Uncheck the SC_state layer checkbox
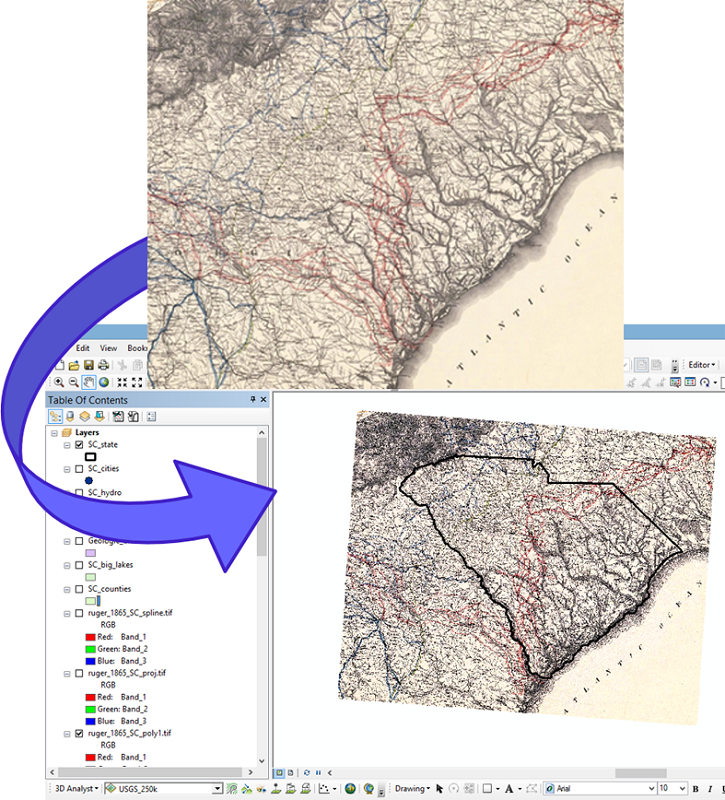This screenshot has height=800, width=725. (79, 444)
